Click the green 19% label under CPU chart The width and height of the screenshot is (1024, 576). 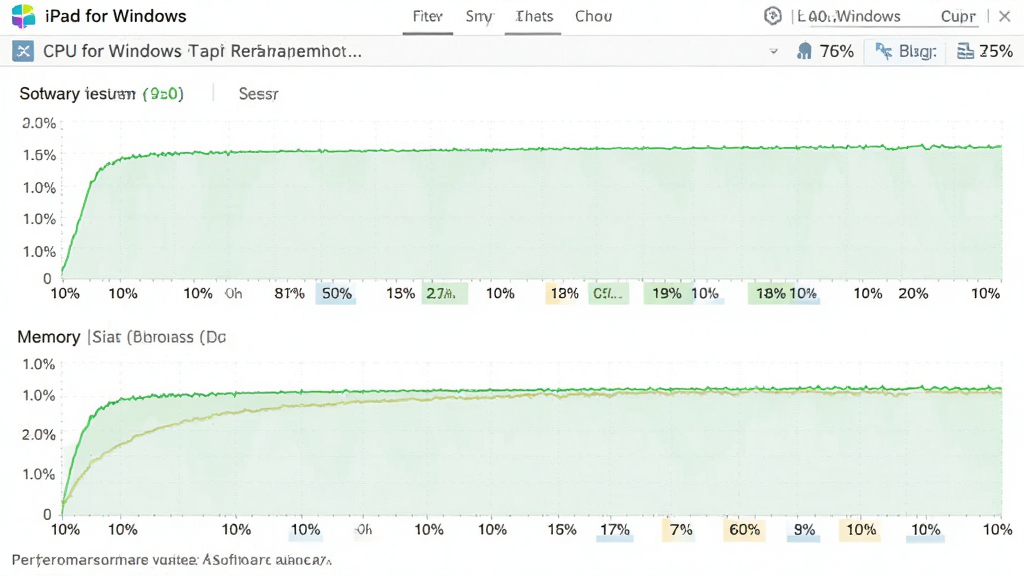pyautogui.click(x=667, y=293)
